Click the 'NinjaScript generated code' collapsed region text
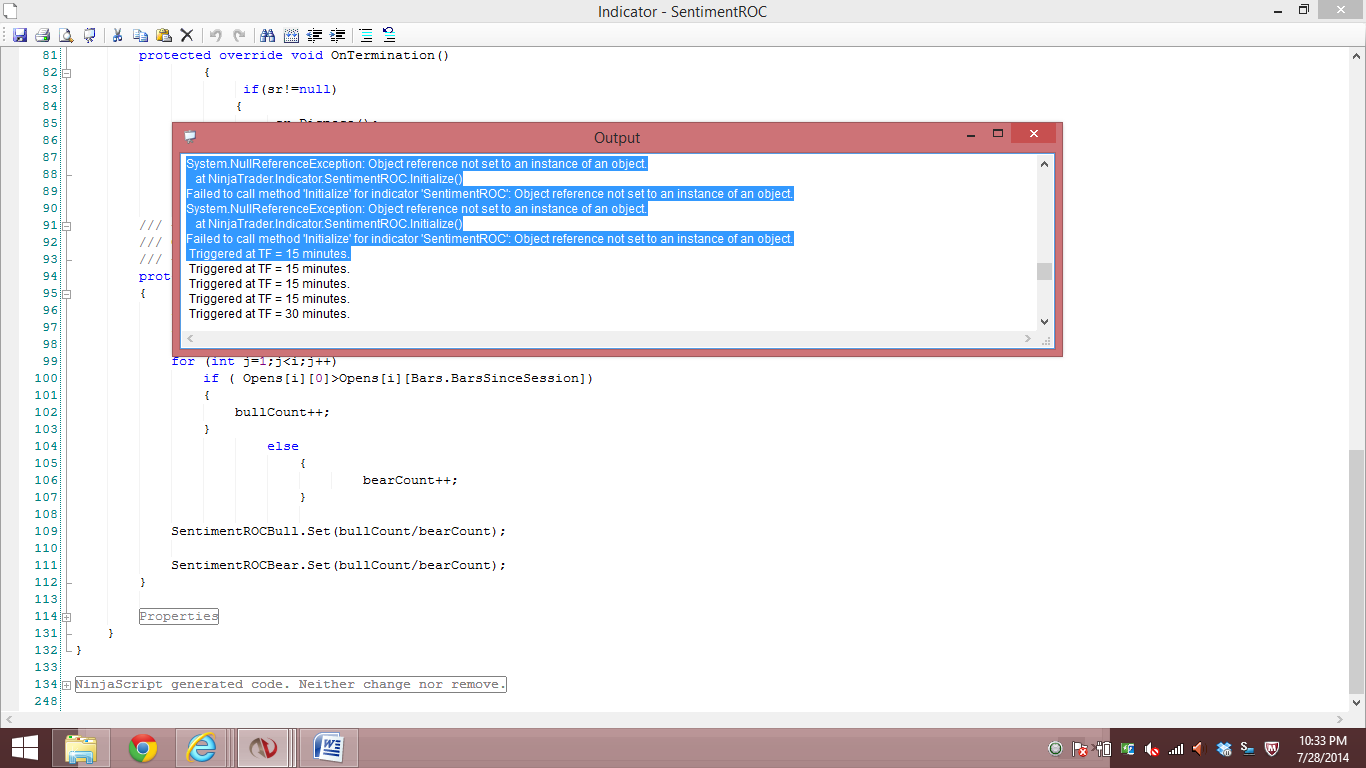 291,684
